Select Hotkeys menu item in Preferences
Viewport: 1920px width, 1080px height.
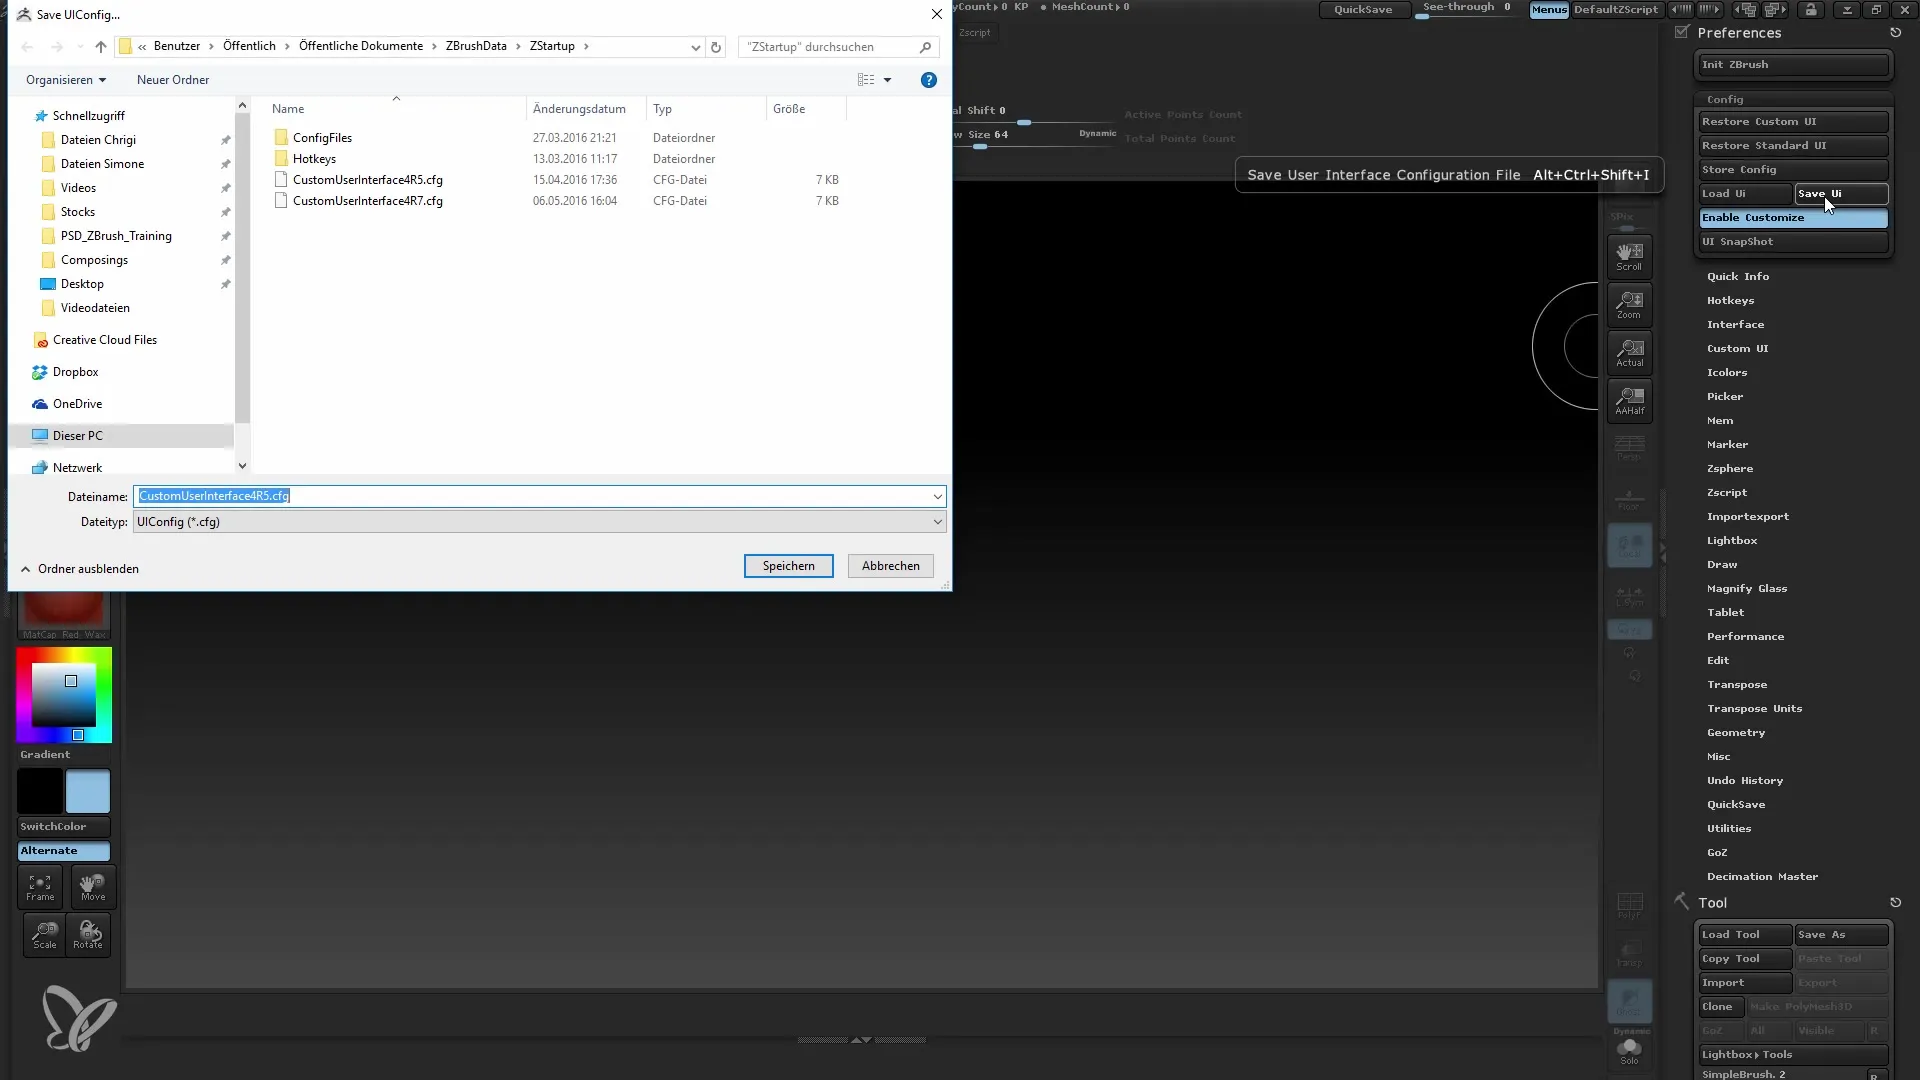[x=1729, y=299]
